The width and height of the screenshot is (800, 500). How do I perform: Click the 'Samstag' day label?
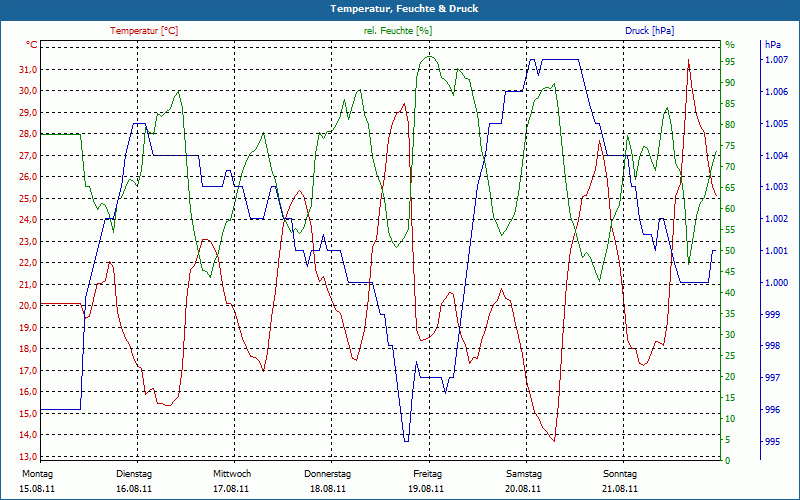tap(524, 474)
